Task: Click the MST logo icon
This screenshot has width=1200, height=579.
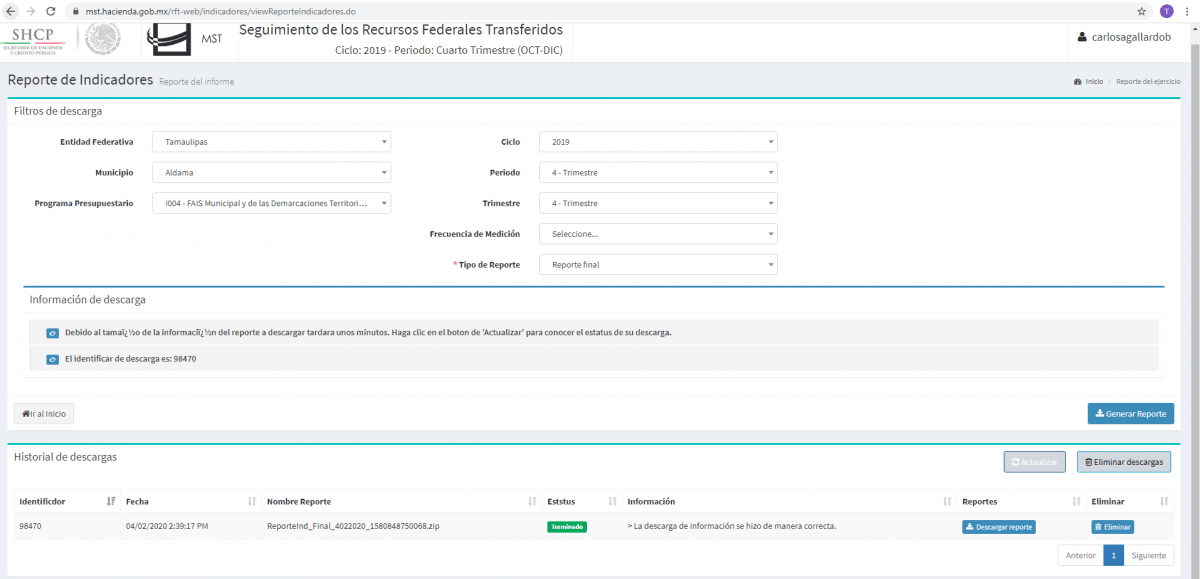Action: tap(166, 40)
